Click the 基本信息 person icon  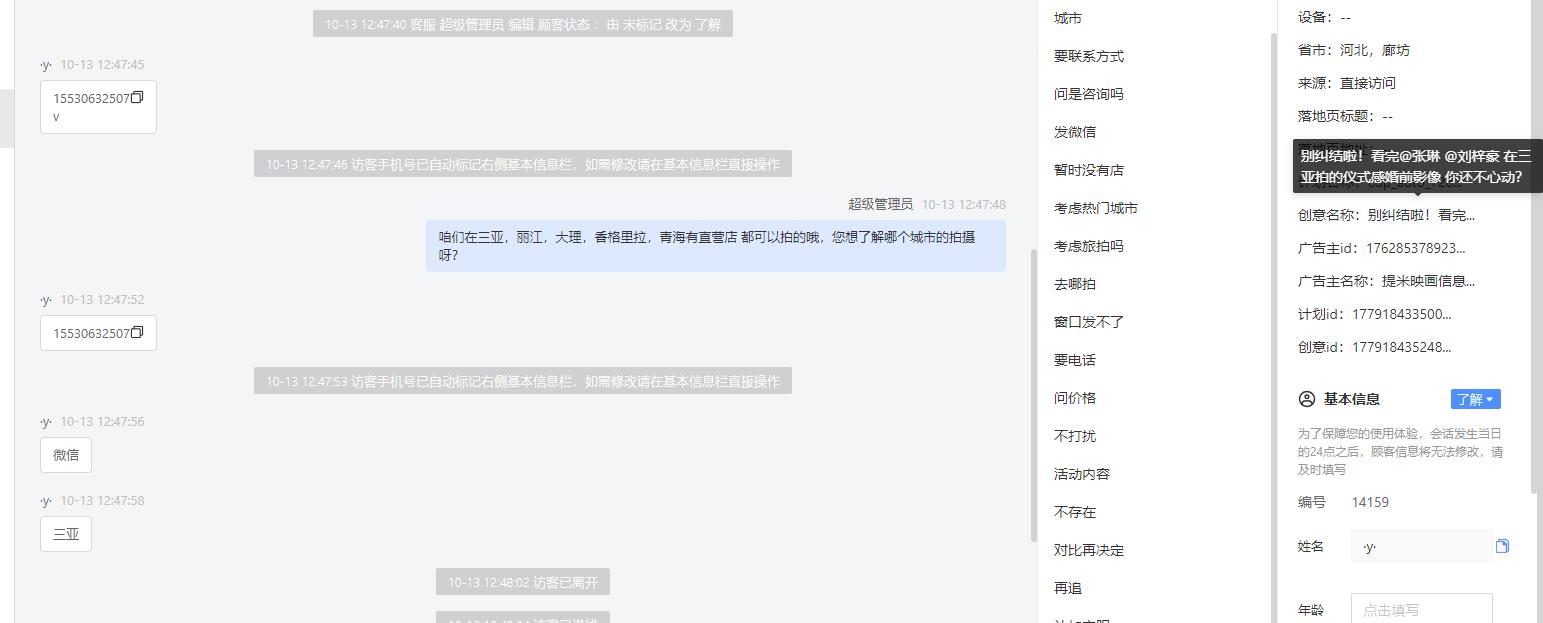coord(1306,399)
